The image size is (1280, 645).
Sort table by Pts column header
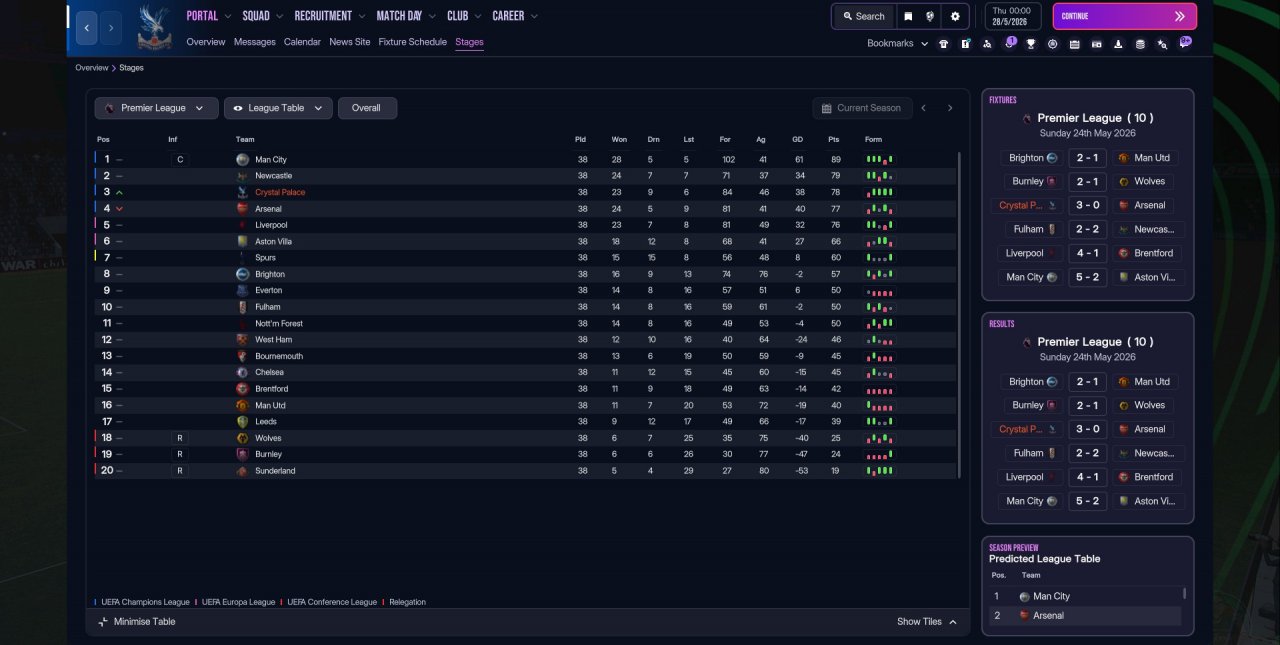[x=833, y=139]
